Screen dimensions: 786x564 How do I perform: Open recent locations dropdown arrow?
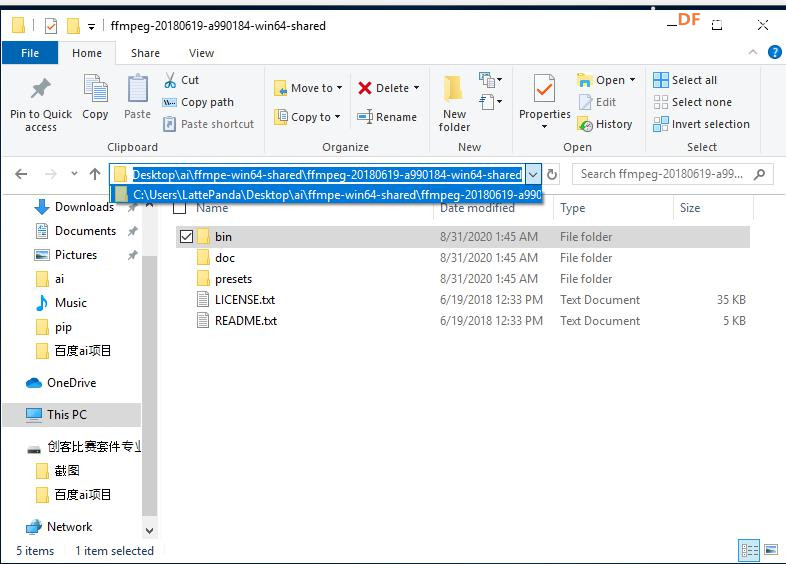click(x=74, y=173)
